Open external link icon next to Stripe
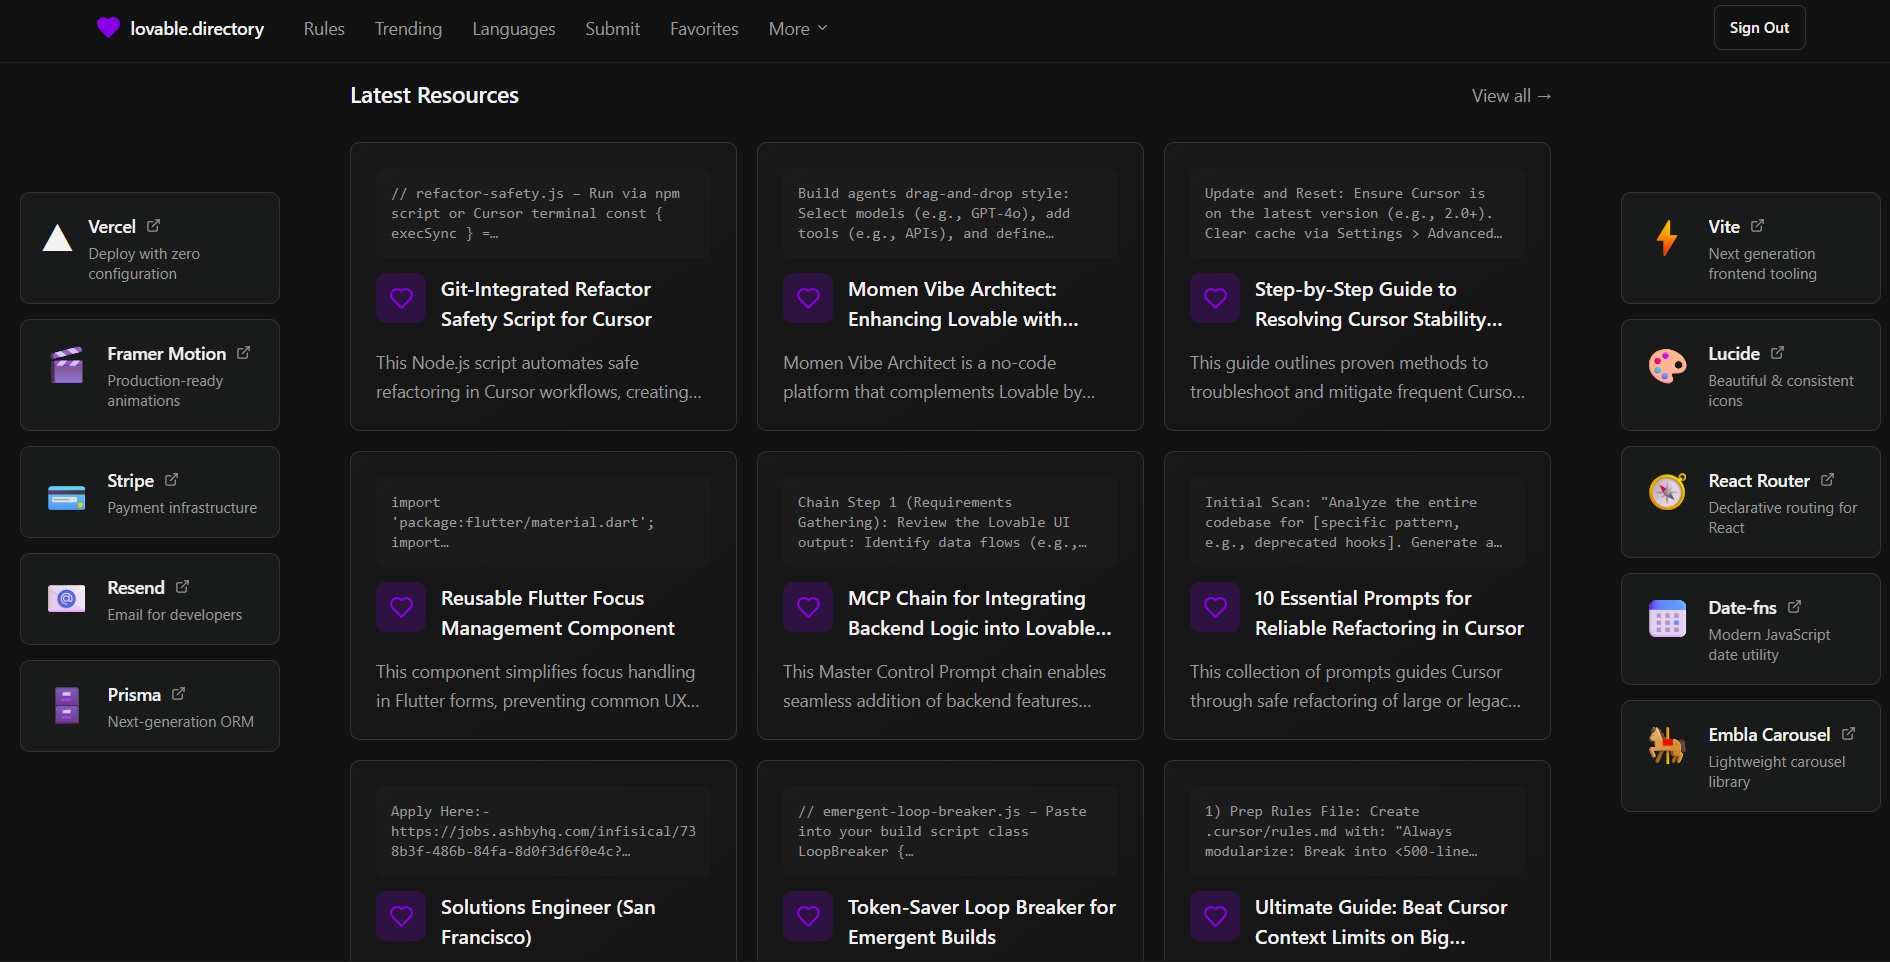The width and height of the screenshot is (1890, 962). coord(171,480)
